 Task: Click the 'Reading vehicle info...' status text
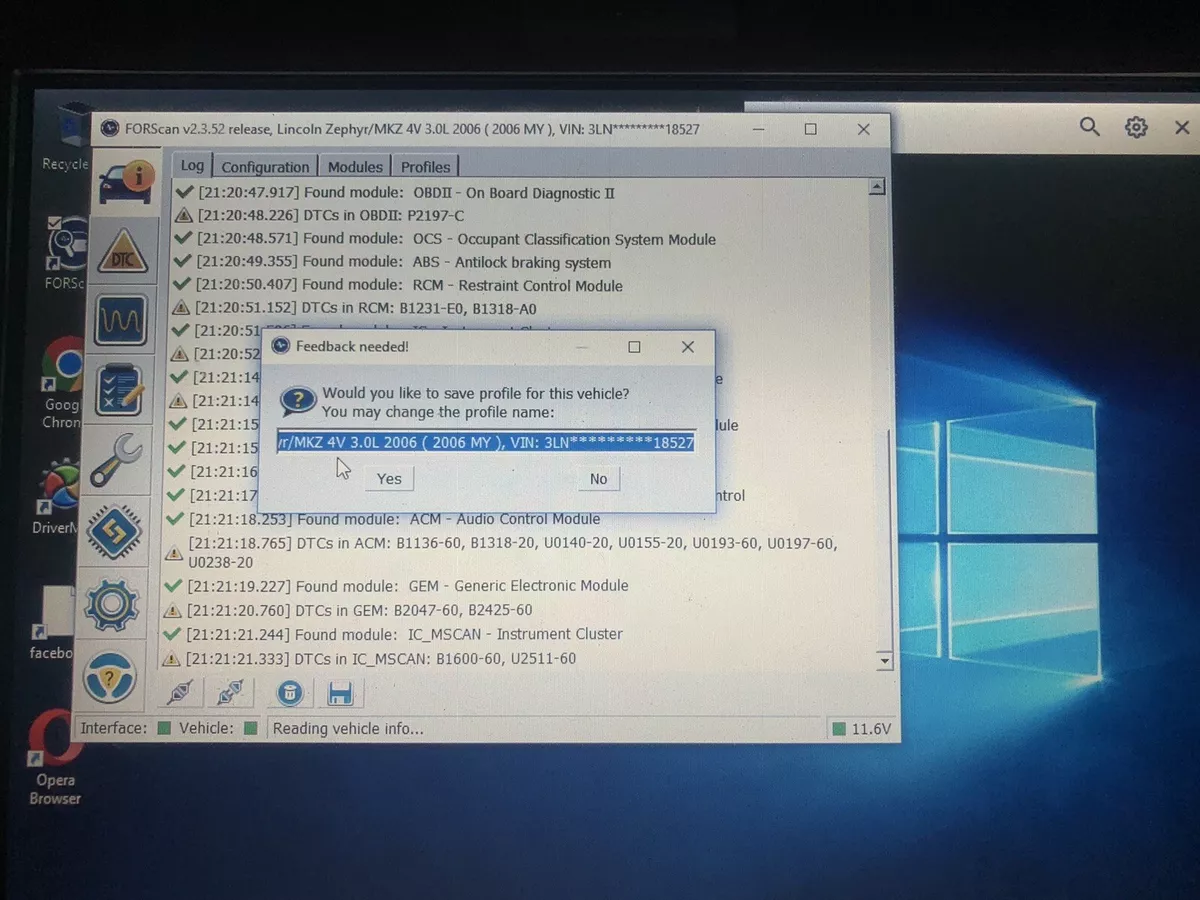pos(348,729)
